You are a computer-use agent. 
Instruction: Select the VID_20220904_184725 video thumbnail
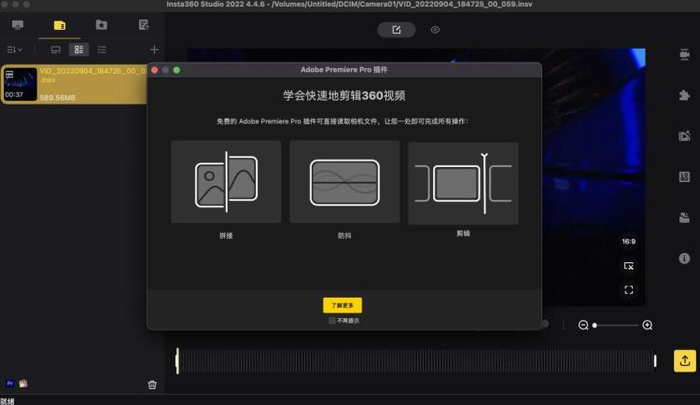point(20,84)
